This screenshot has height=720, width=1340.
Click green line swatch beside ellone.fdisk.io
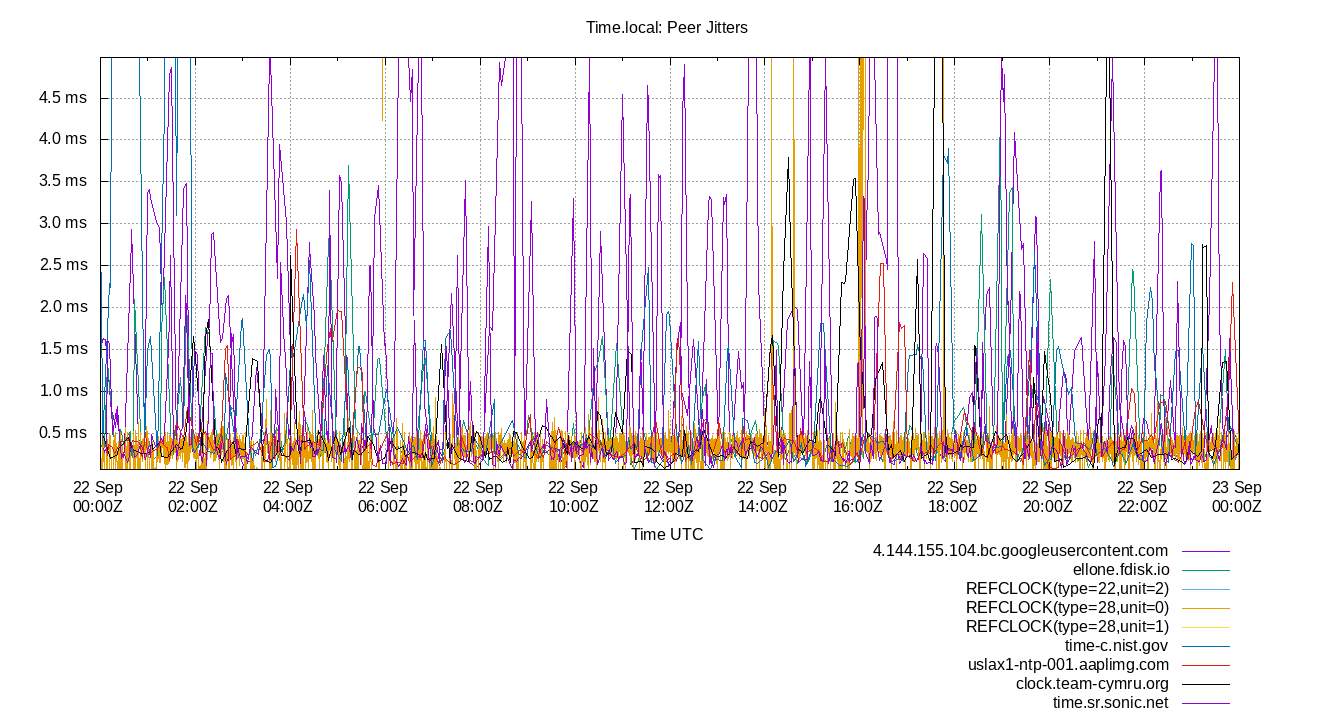click(x=1205, y=570)
